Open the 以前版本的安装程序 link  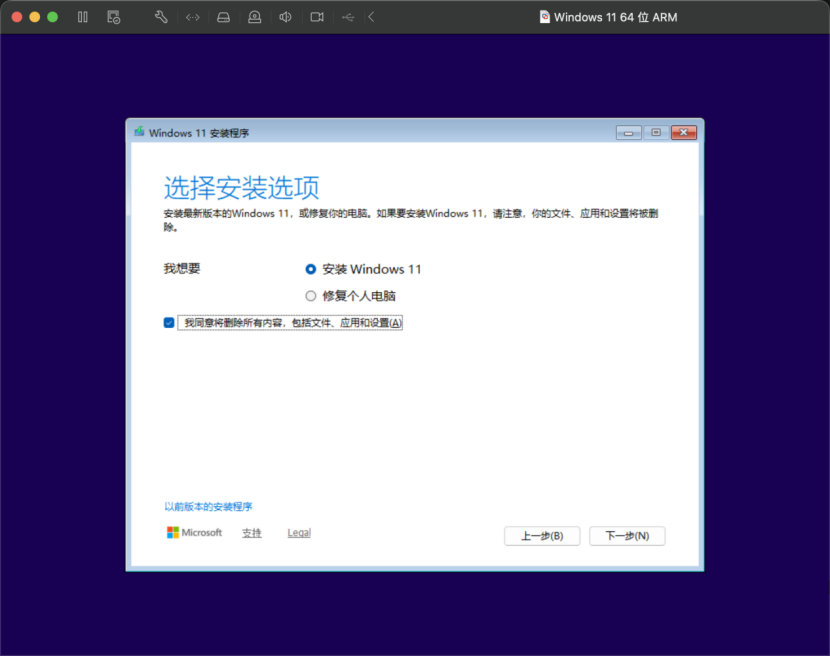pos(208,507)
